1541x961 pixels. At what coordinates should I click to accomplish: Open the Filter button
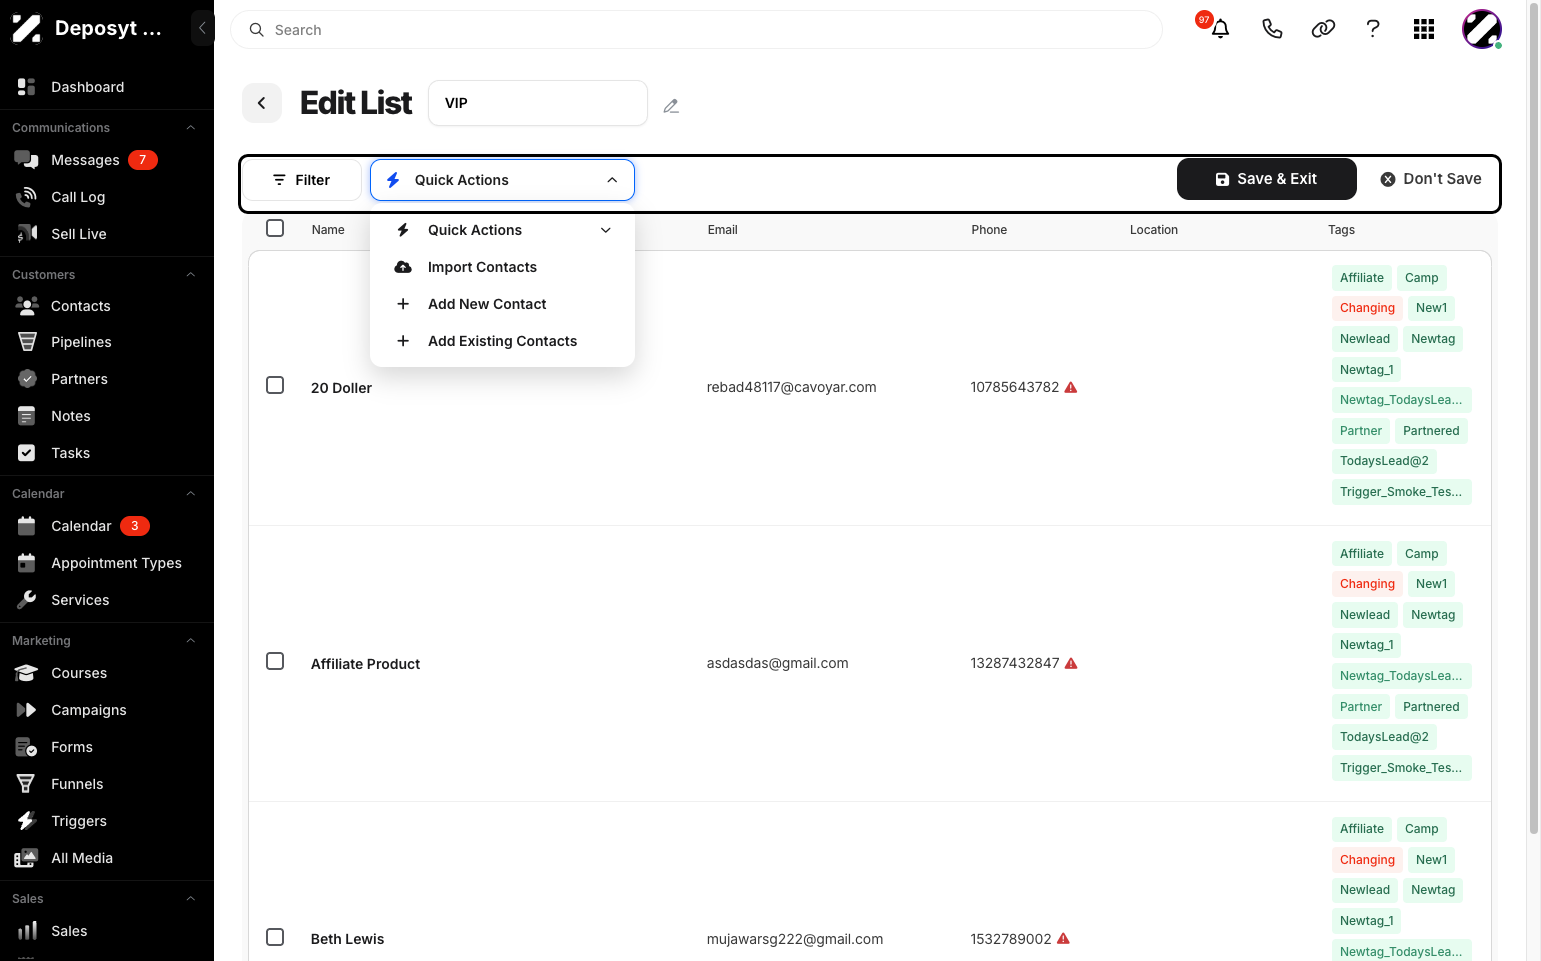click(x=301, y=180)
